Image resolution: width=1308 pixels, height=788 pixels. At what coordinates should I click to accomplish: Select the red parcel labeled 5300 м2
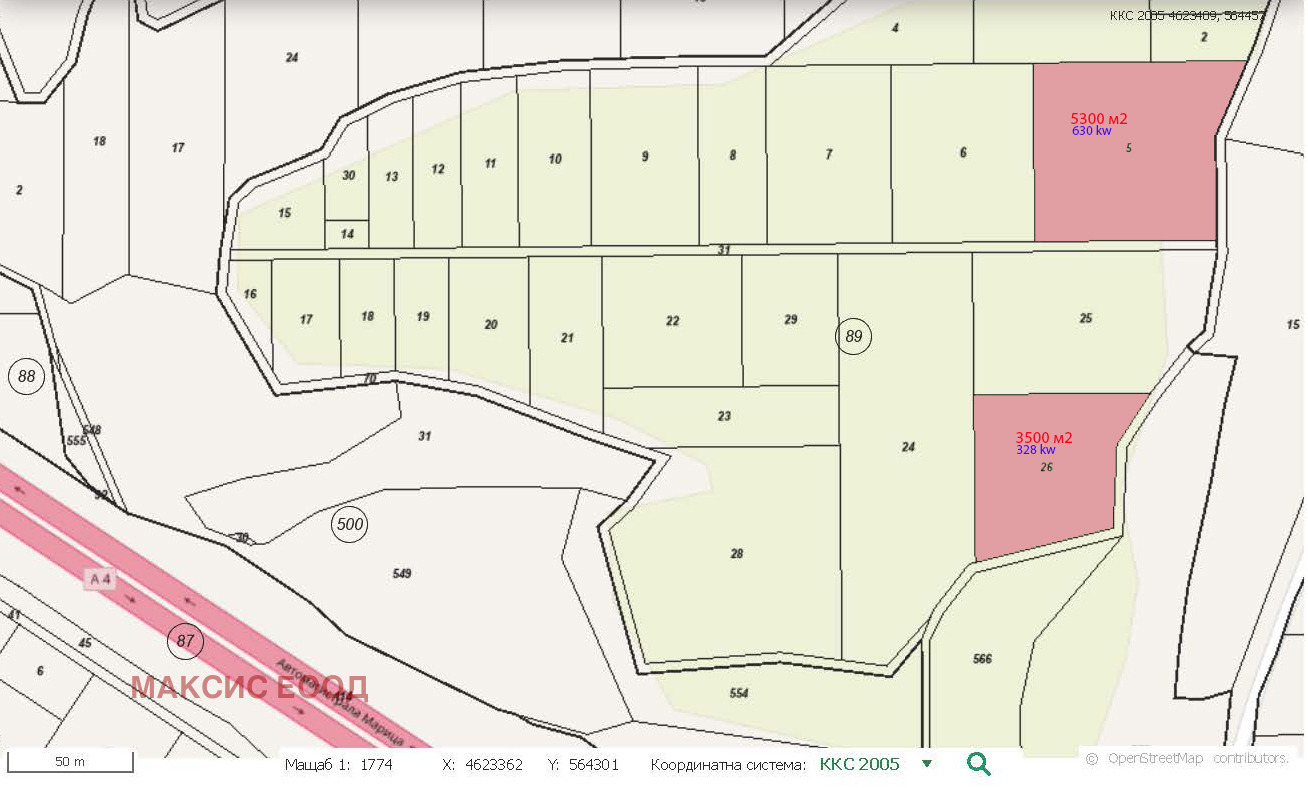coord(1125,152)
